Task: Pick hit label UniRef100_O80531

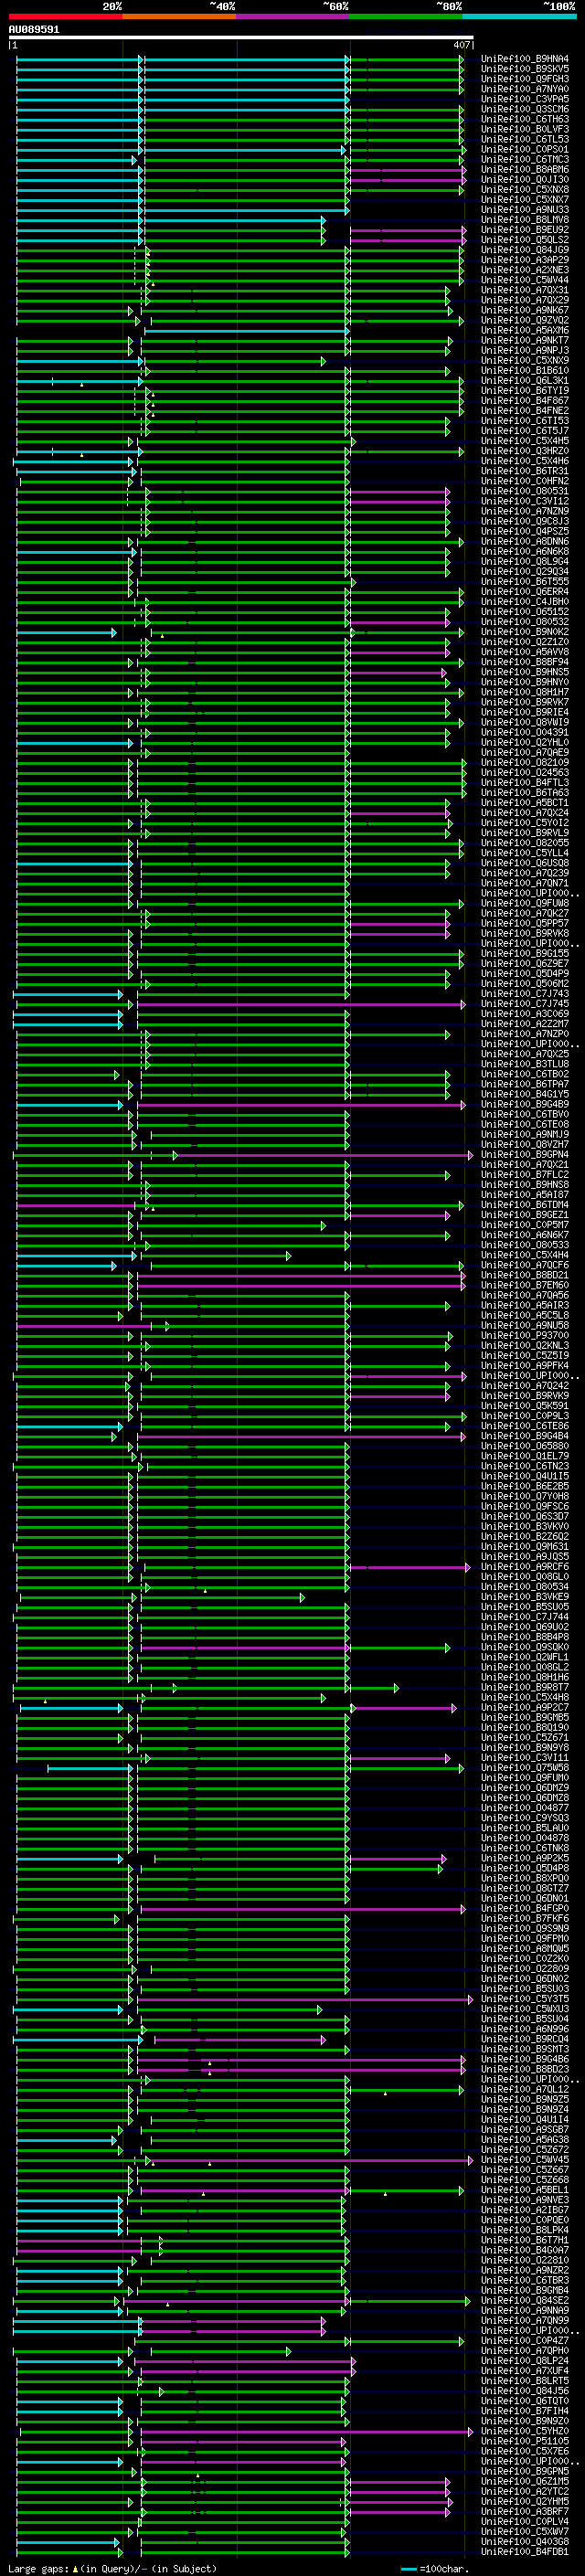Action: (x=525, y=491)
